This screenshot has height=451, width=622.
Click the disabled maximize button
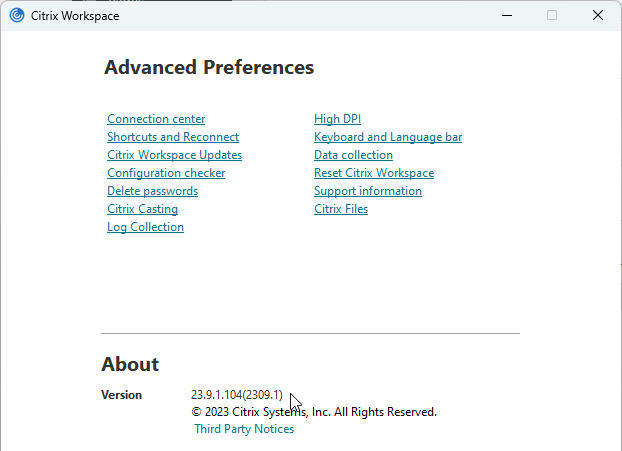pos(552,15)
